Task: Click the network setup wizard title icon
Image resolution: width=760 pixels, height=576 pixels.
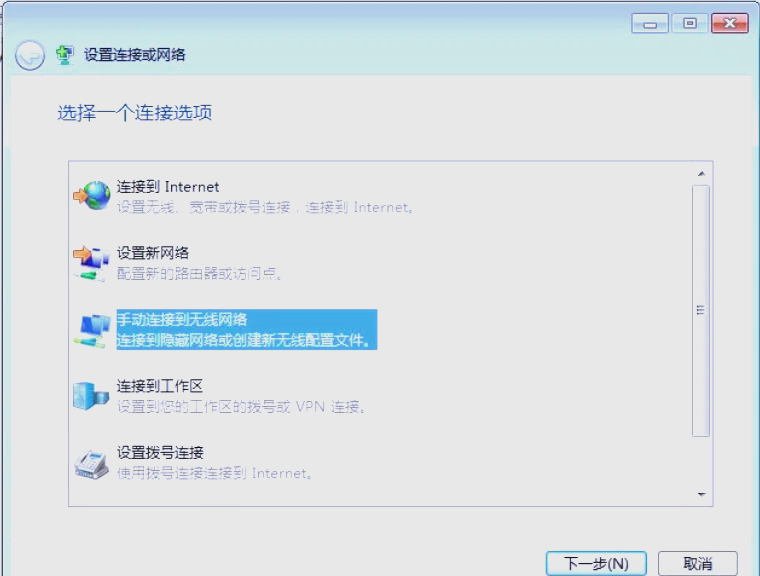Action: click(64, 55)
